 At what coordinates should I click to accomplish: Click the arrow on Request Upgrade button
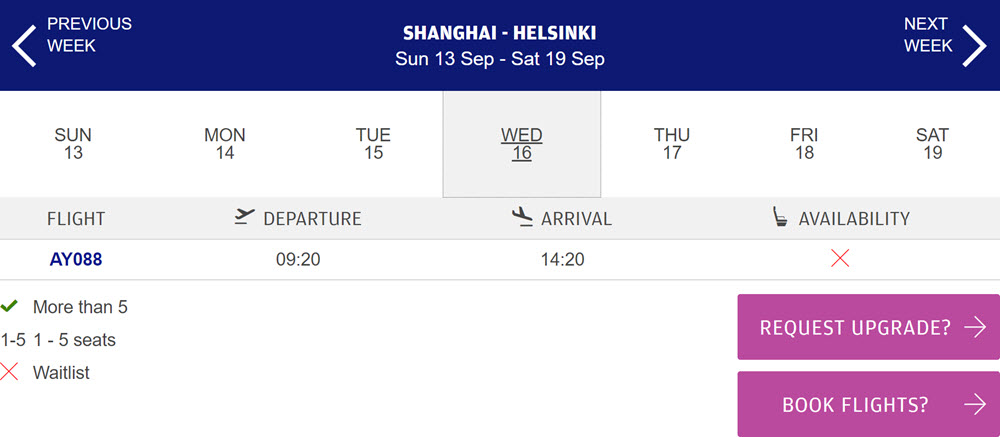click(975, 327)
